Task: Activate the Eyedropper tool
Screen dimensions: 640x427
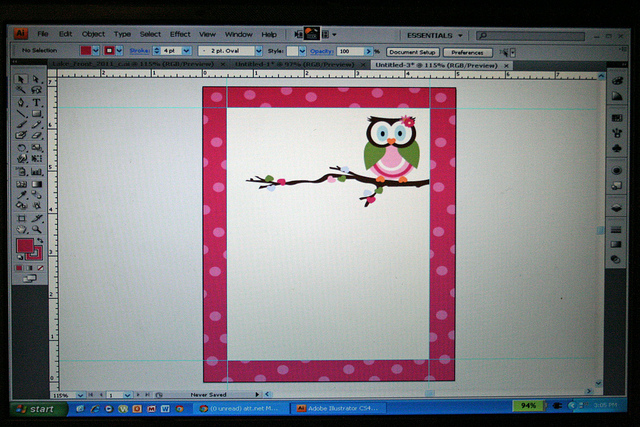Action: (x=21, y=195)
